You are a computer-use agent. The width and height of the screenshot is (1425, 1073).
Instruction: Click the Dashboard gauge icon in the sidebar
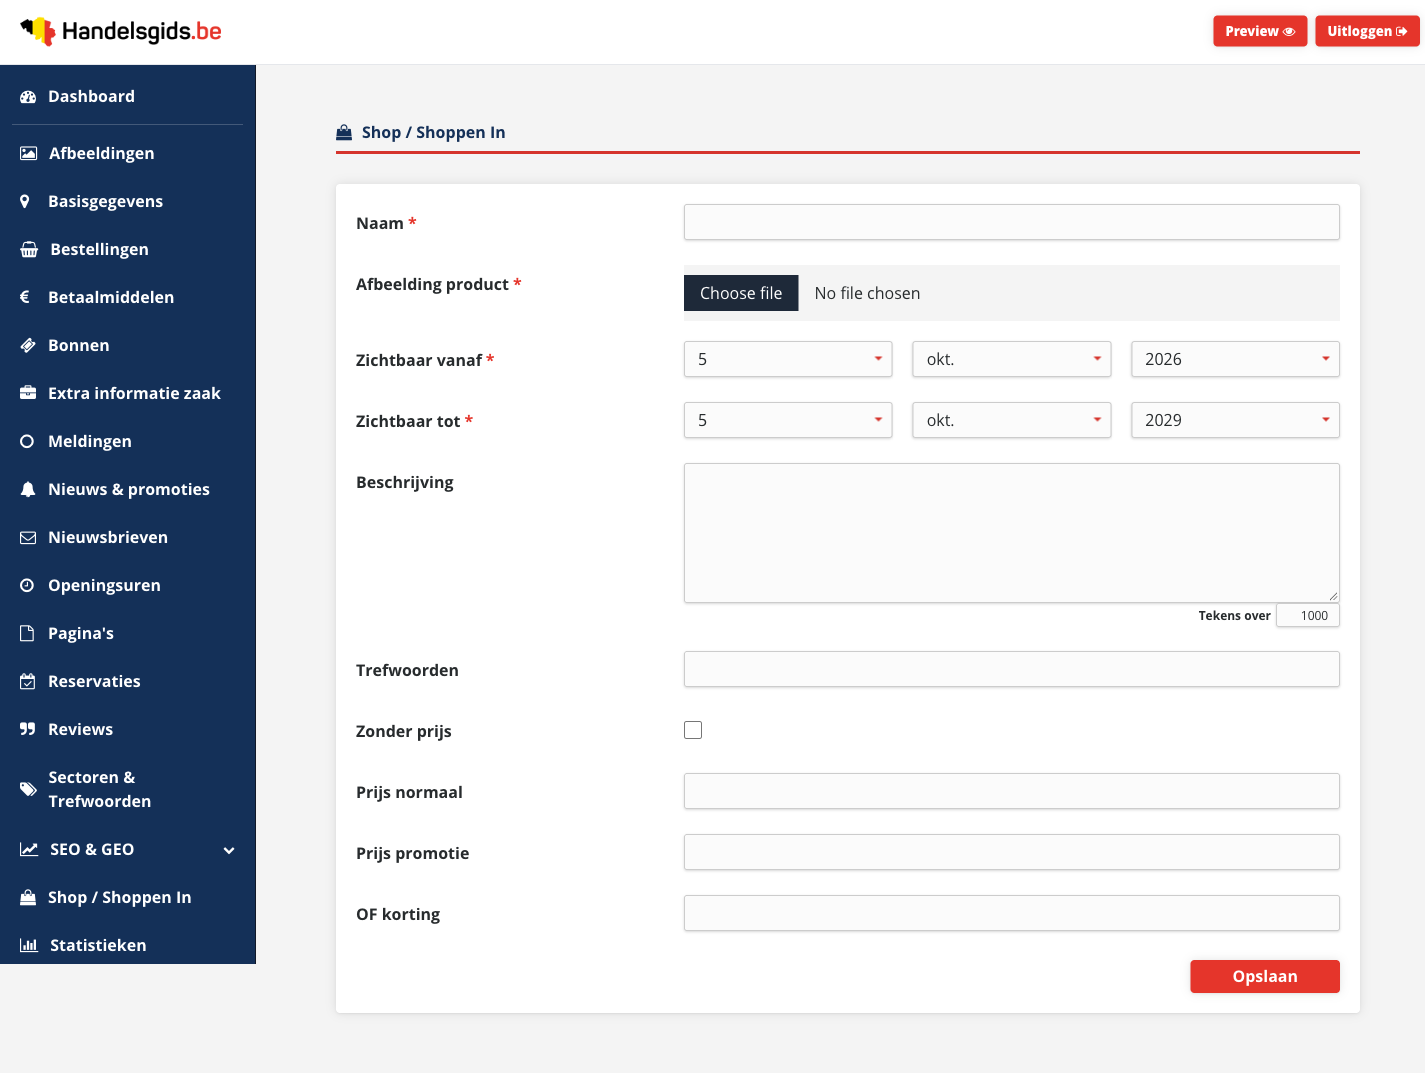point(28,97)
